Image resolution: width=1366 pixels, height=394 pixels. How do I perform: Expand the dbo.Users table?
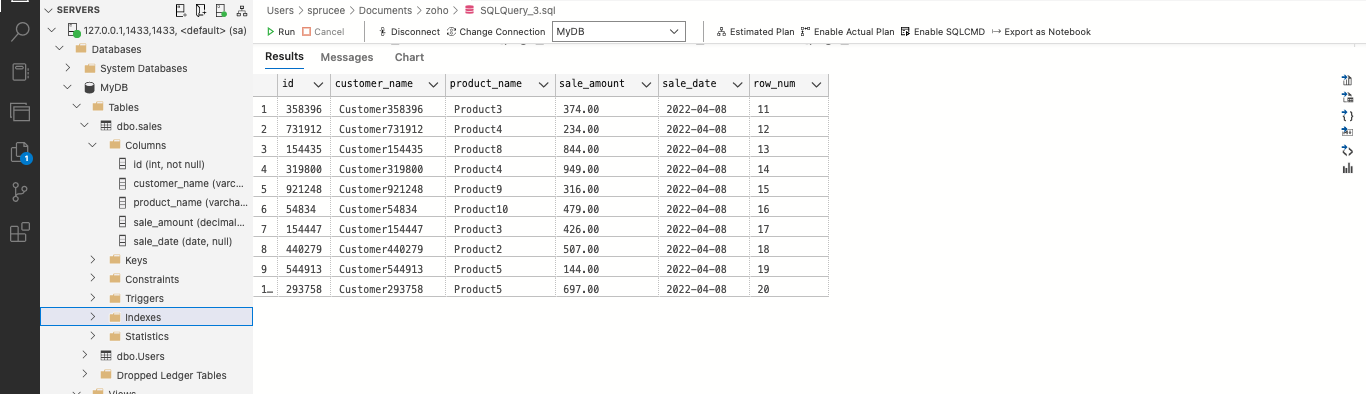(85, 356)
